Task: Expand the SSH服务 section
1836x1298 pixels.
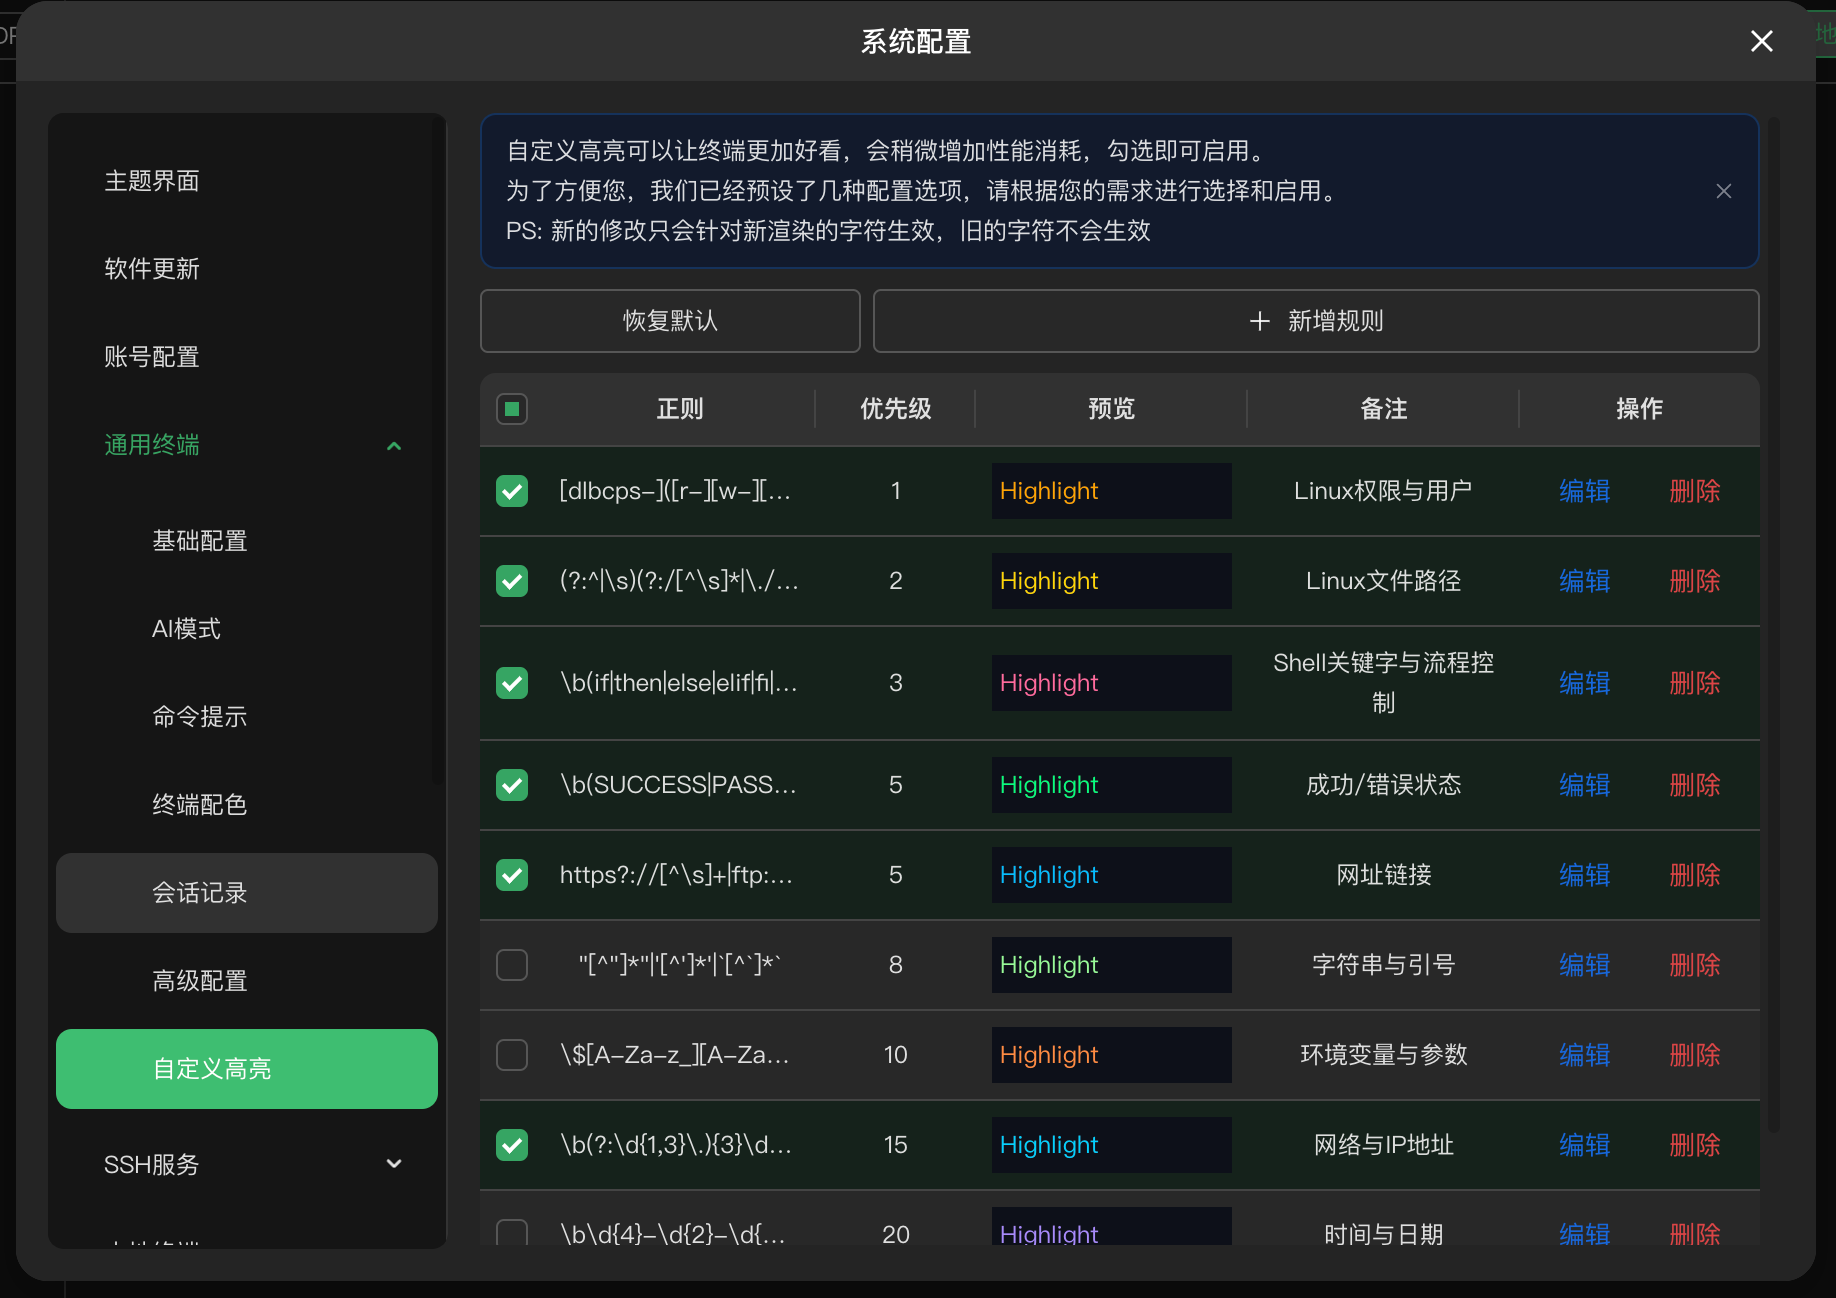Action: [393, 1163]
